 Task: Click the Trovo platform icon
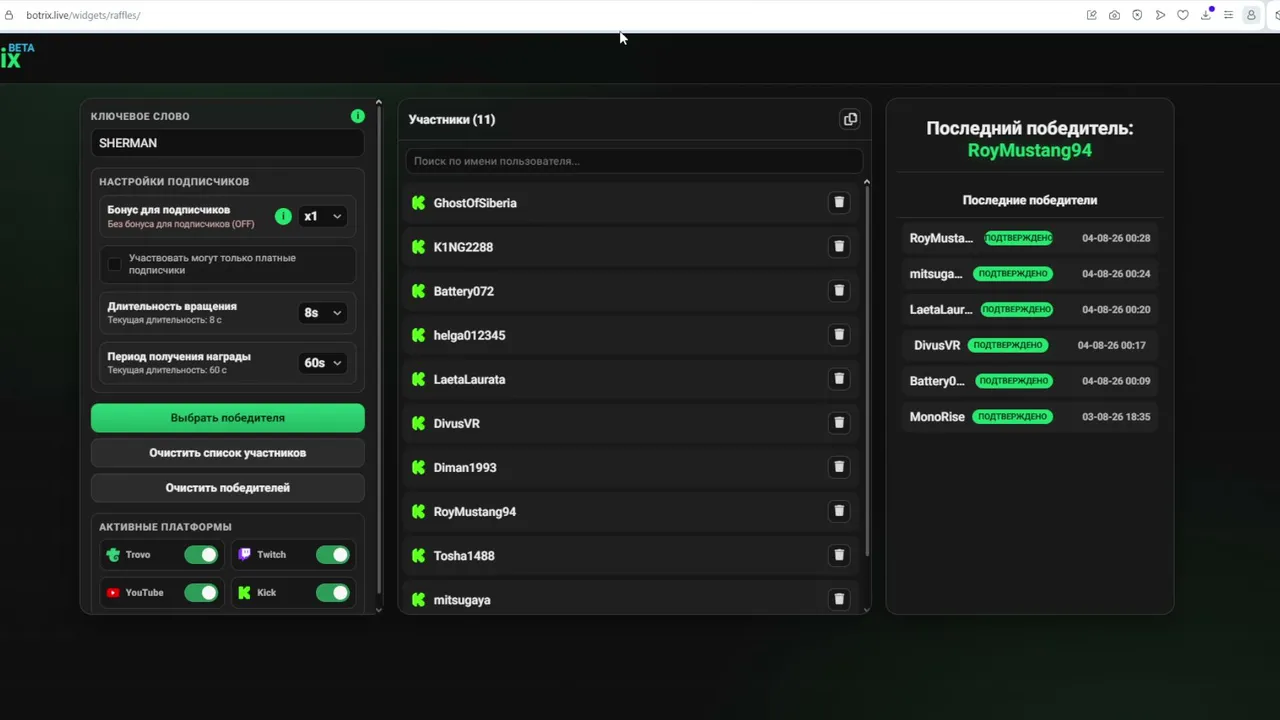point(113,555)
